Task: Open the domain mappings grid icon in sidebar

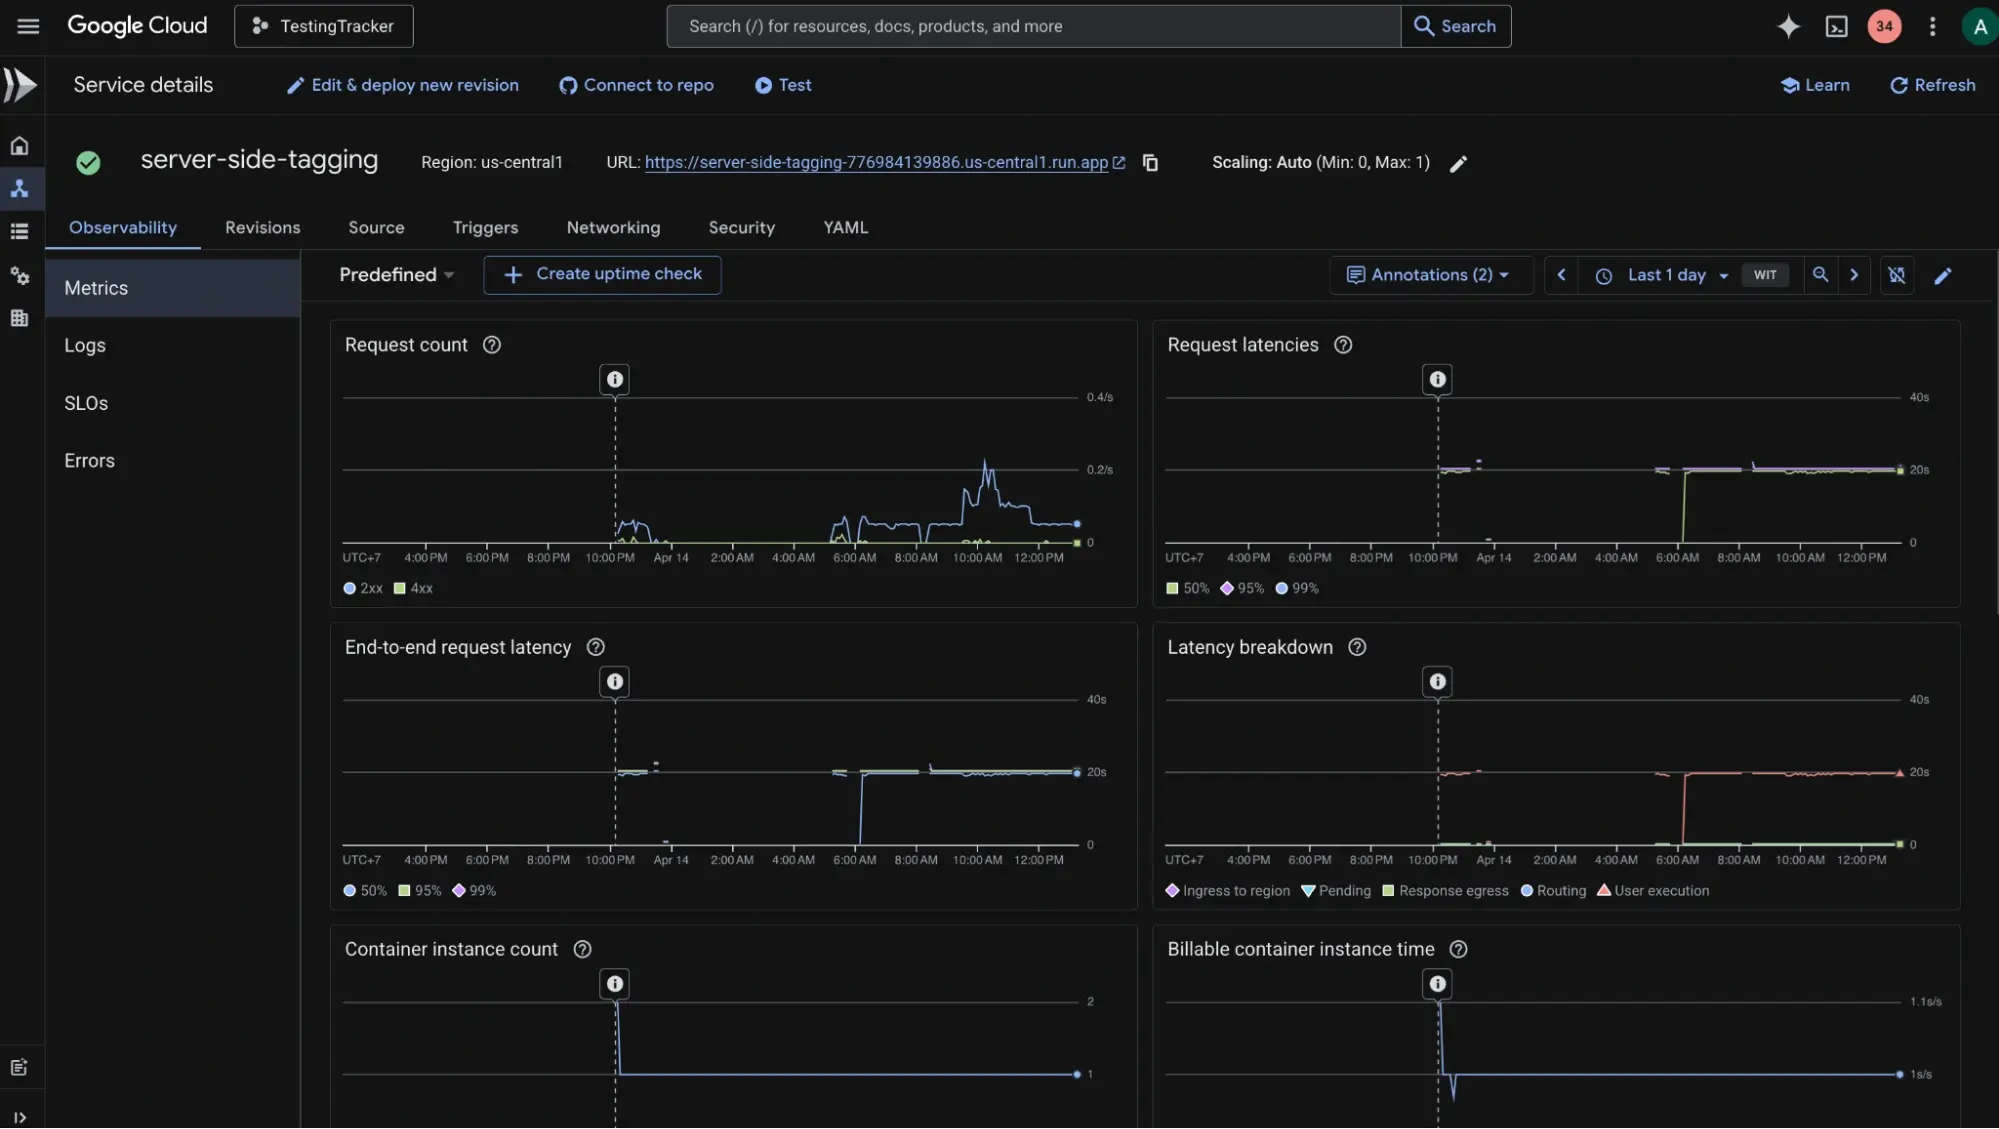Action: pos(19,318)
